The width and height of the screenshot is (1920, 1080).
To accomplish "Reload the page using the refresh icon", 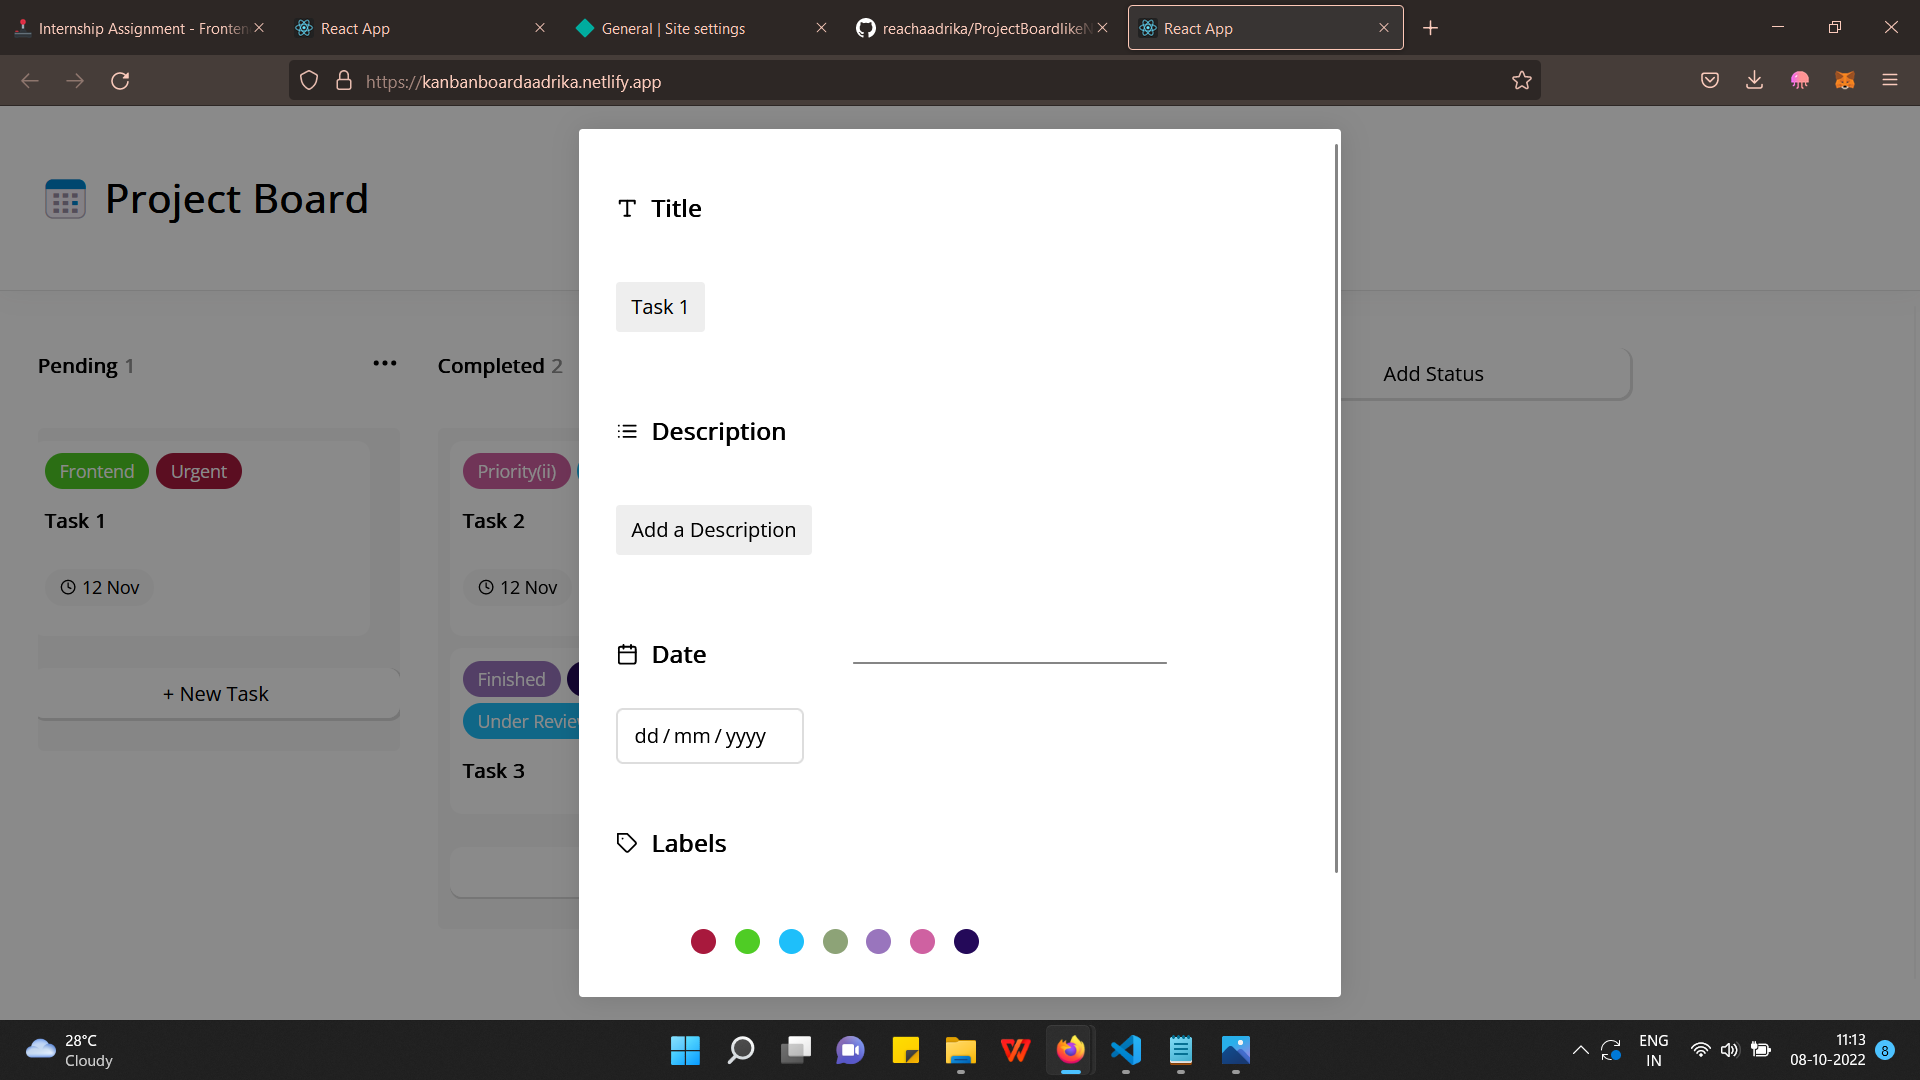I will coord(120,80).
